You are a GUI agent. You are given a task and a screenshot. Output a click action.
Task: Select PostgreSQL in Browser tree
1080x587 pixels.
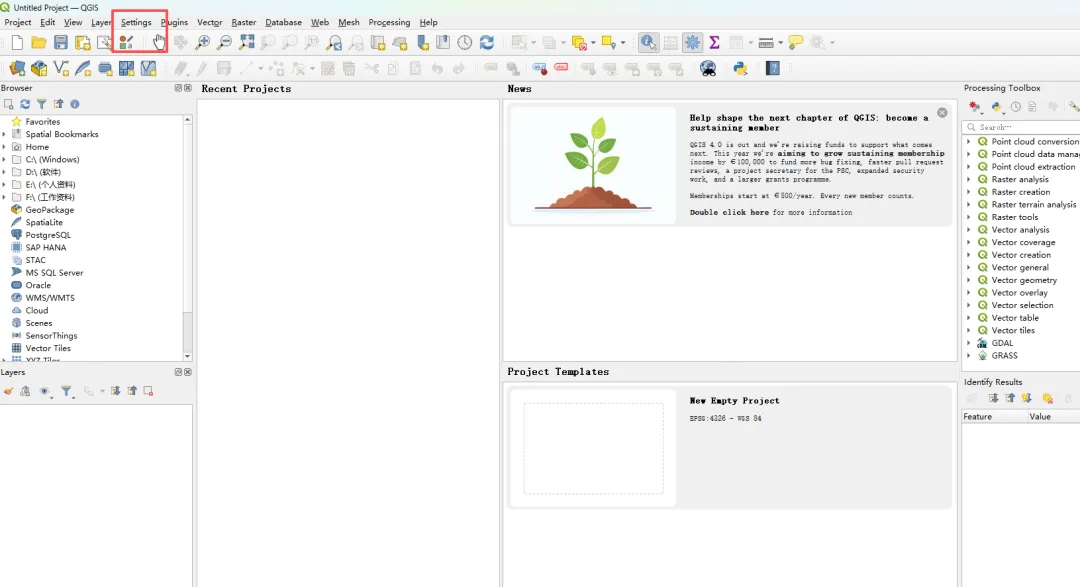click(x=48, y=235)
